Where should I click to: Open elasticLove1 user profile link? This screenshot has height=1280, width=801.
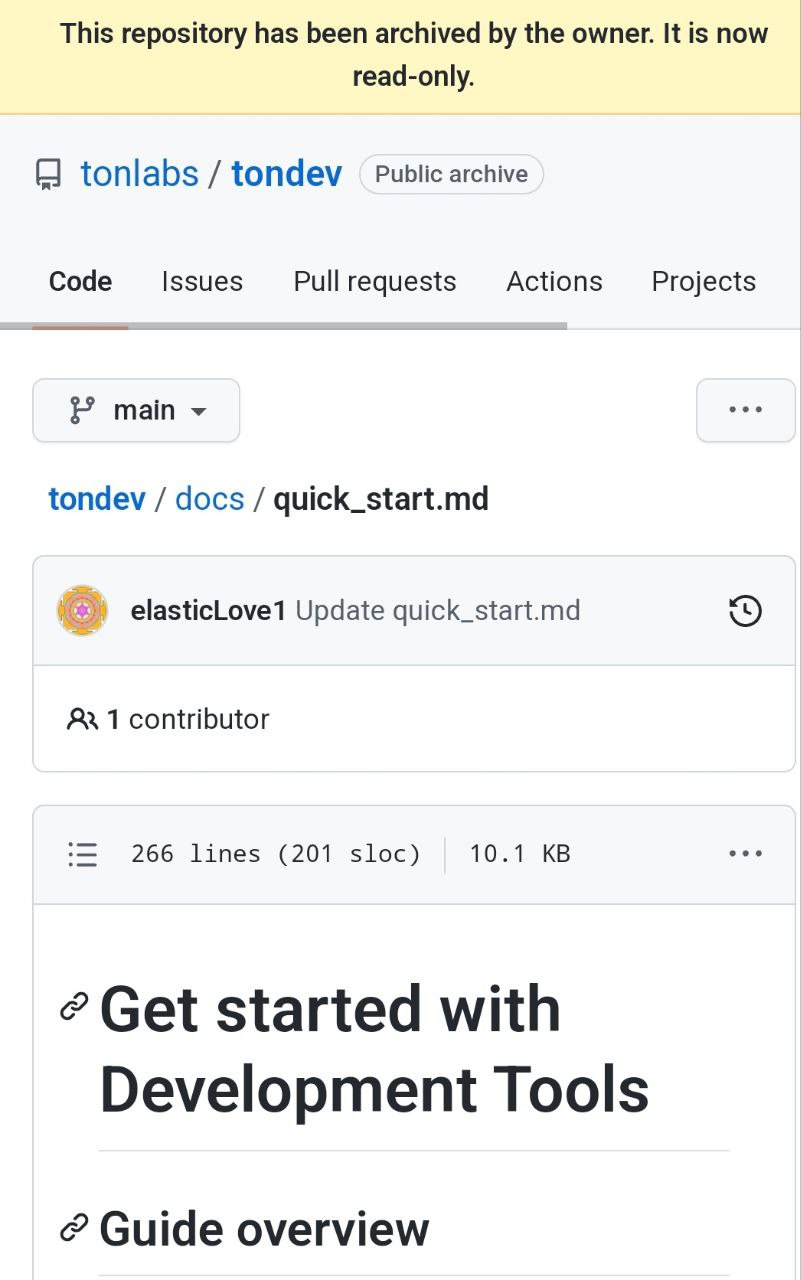pyautogui.click(x=208, y=611)
